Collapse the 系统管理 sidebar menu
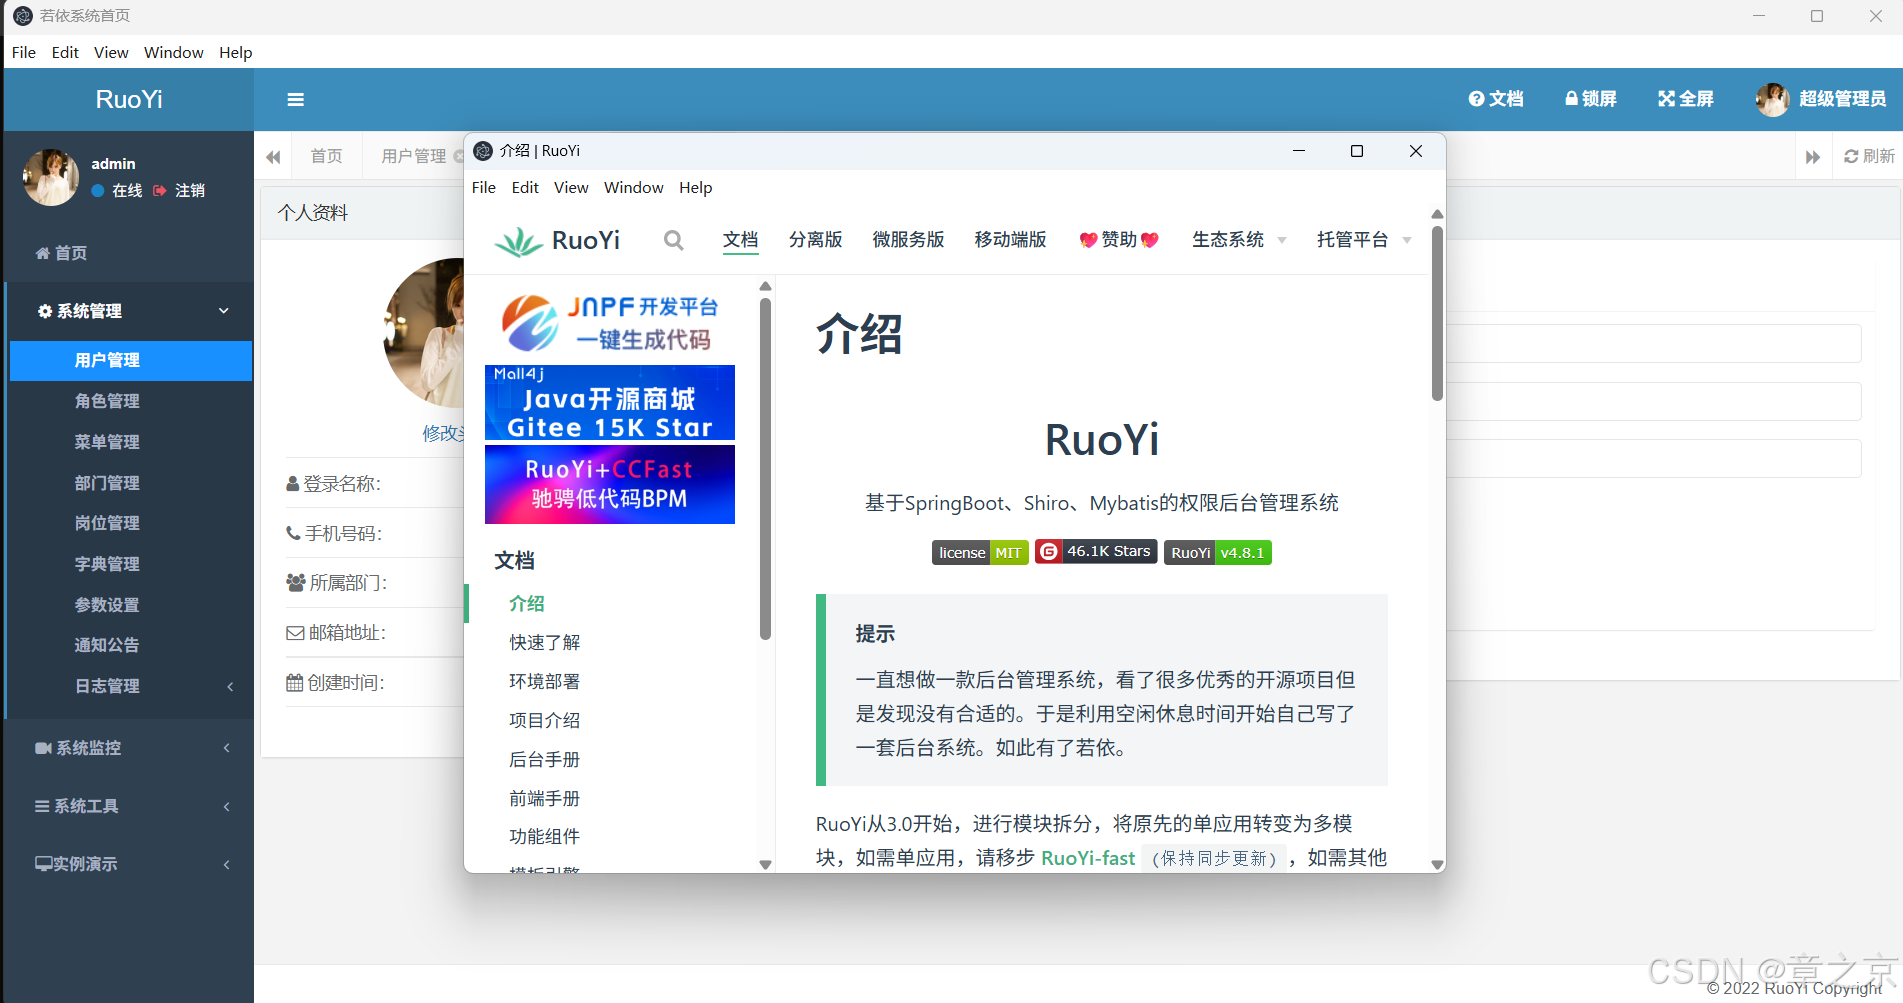This screenshot has width=1903, height=1003. pyautogui.click(x=129, y=311)
